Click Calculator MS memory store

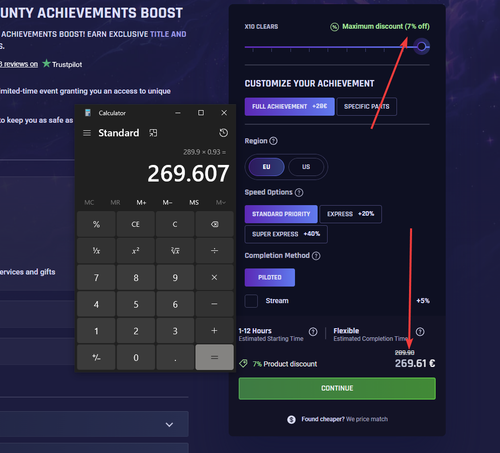click(194, 202)
